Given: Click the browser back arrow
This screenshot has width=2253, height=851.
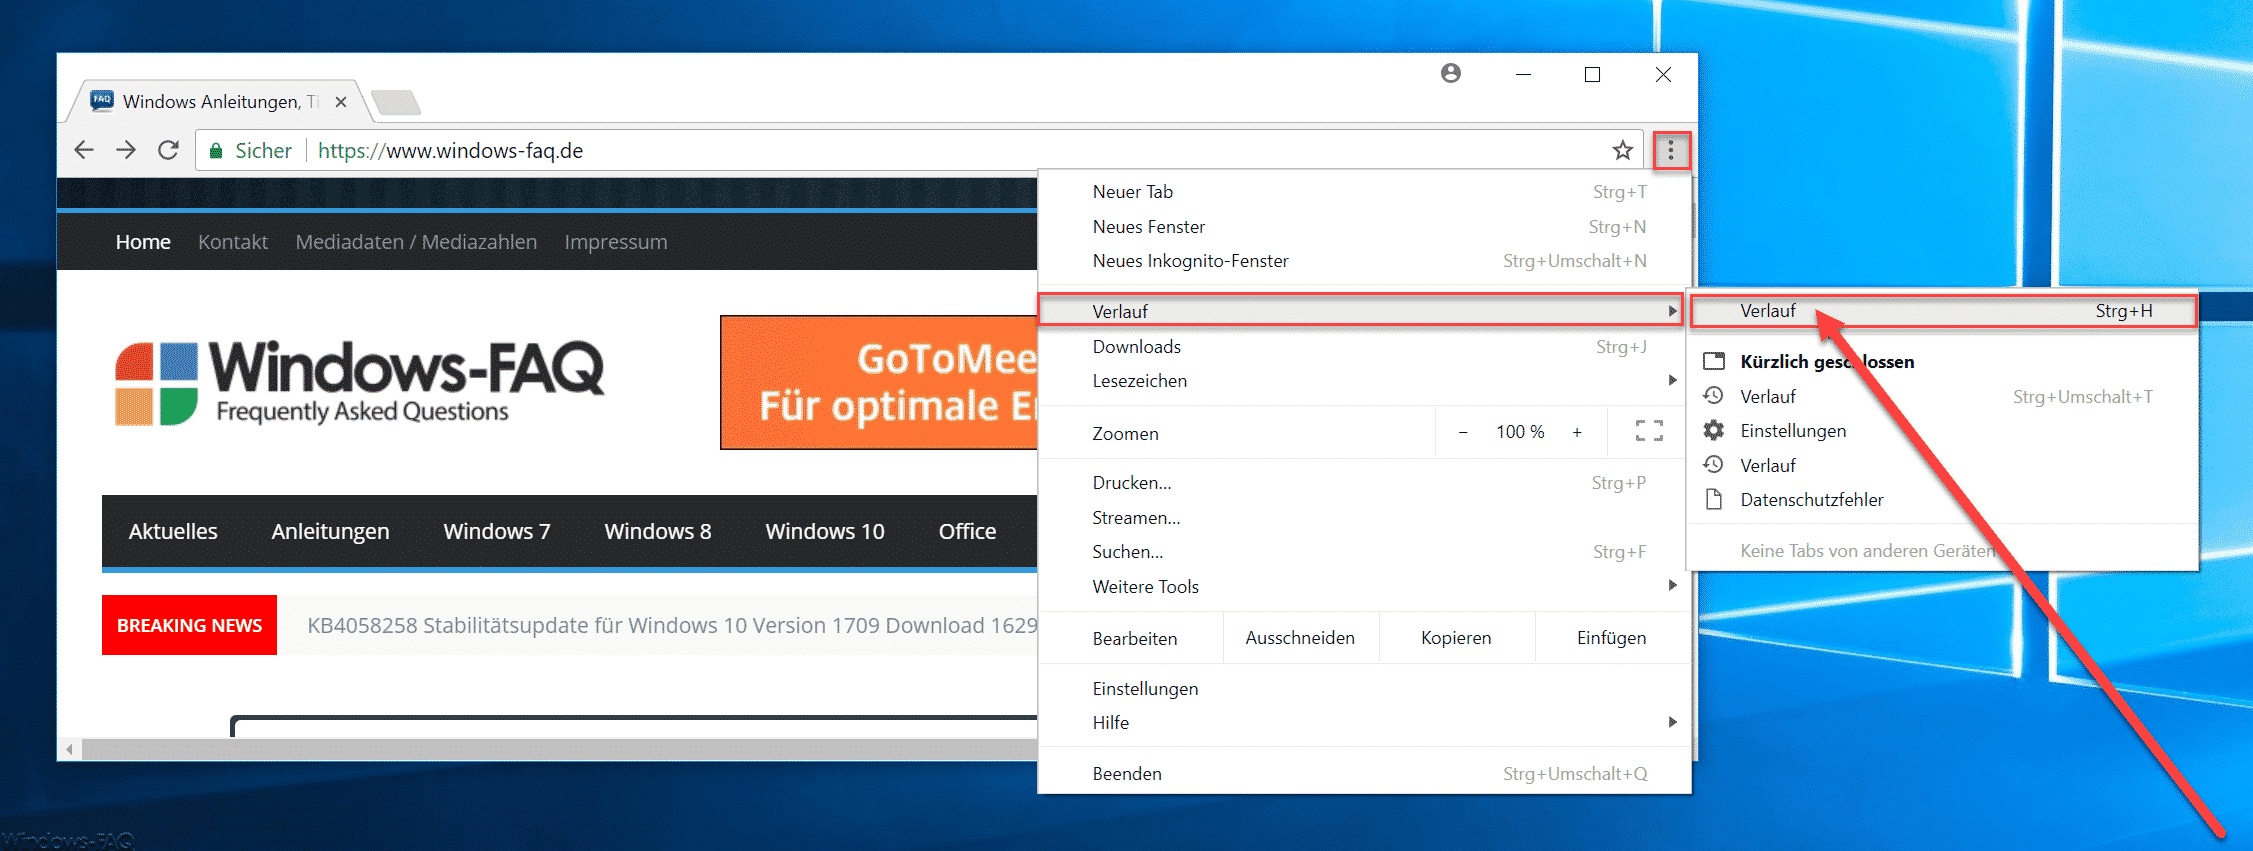Looking at the screenshot, I should pos(84,150).
